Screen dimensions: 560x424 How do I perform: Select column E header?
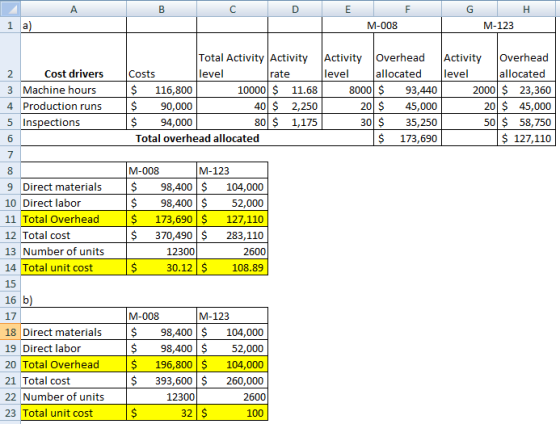tap(348, 9)
